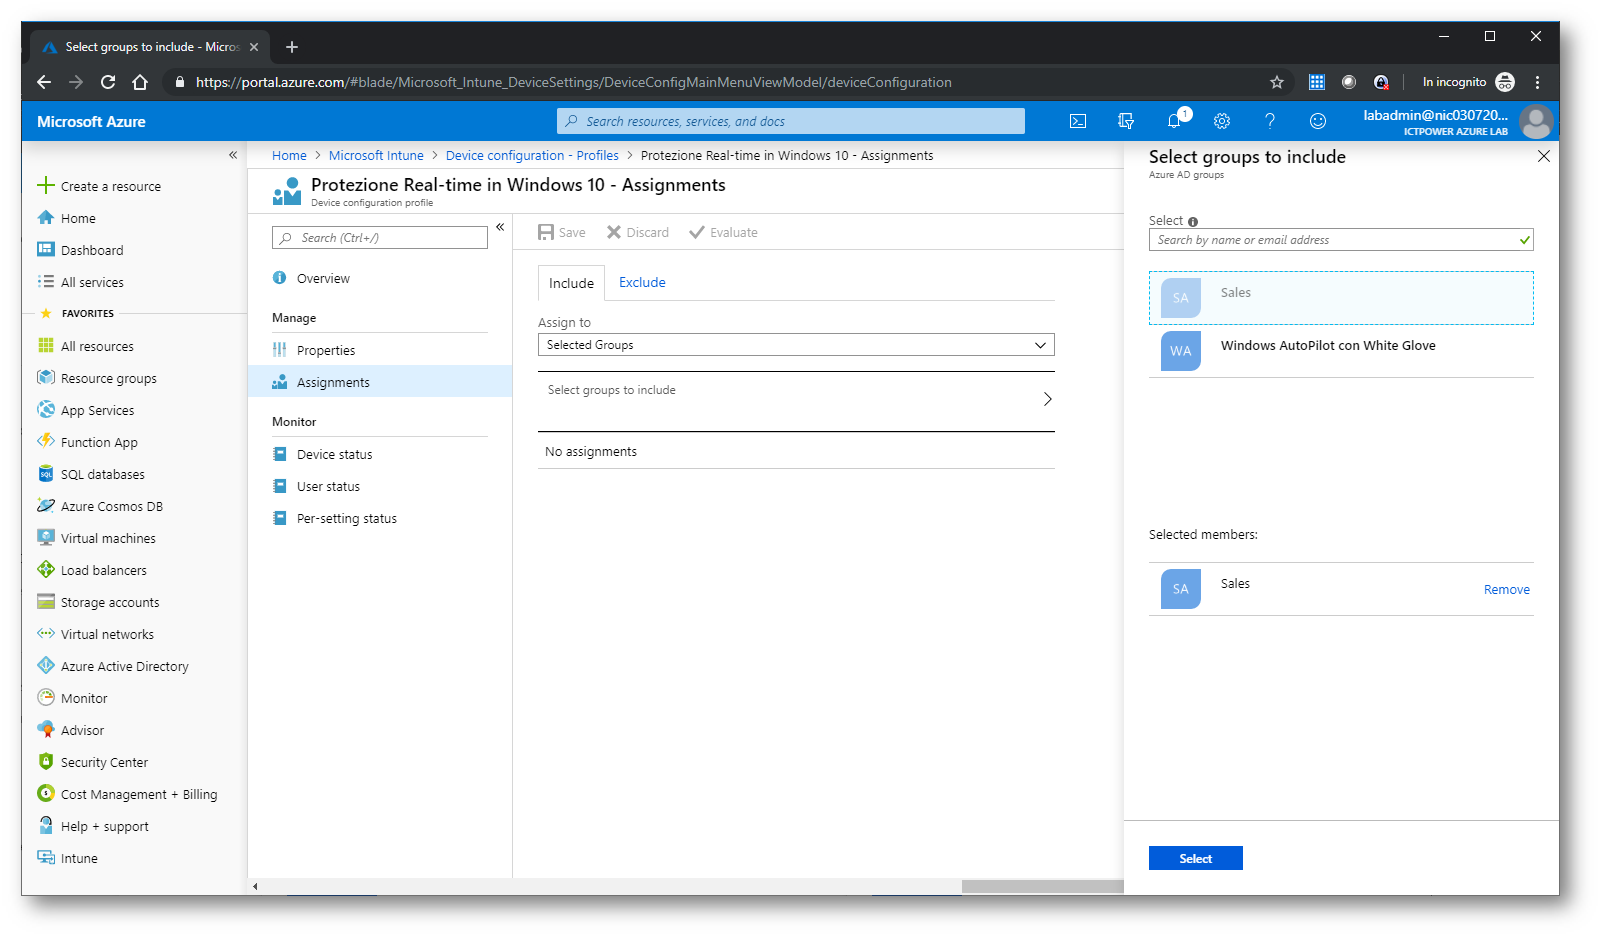Go to the browser home page
This screenshot has height=938, width=1602.
pos(140,82)
